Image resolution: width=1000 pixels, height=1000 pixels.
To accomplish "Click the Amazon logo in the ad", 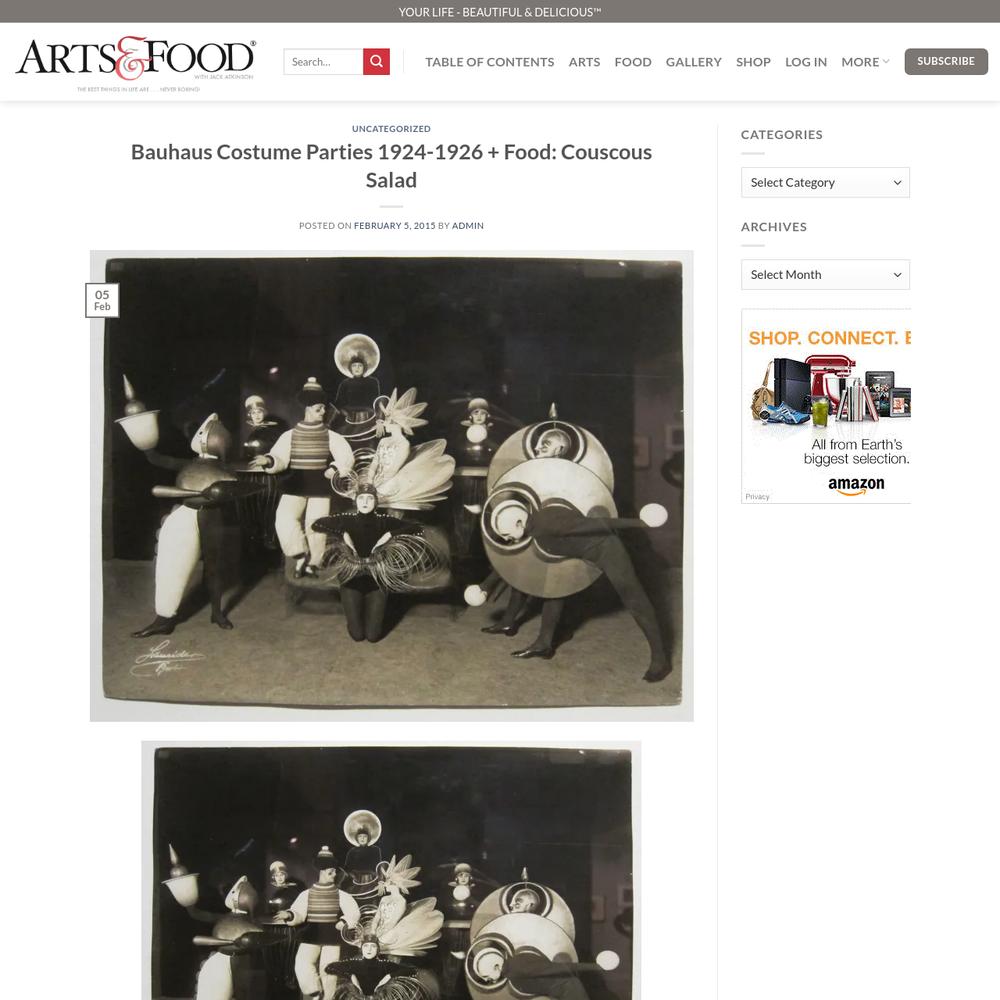I will [x=856, y=485].
